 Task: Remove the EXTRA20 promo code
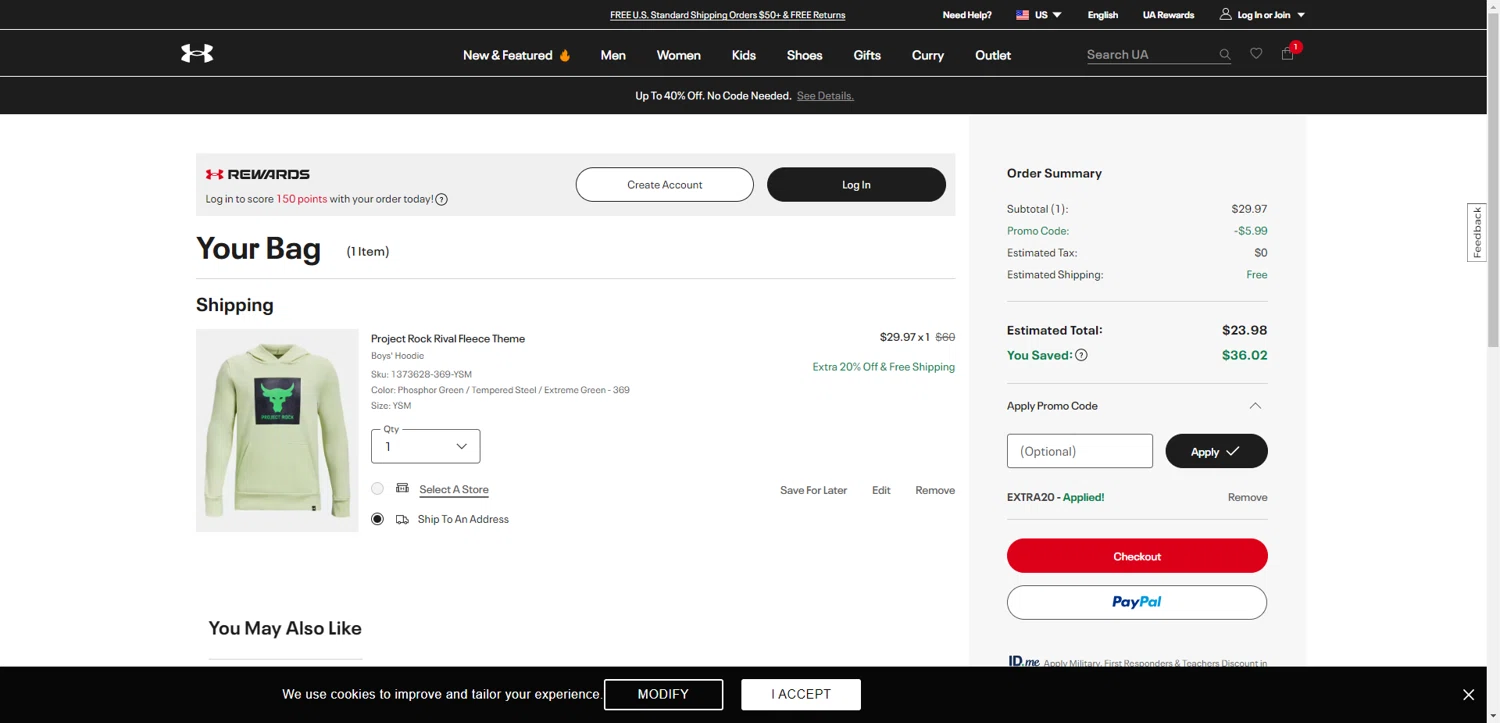tap(1247, 497)
